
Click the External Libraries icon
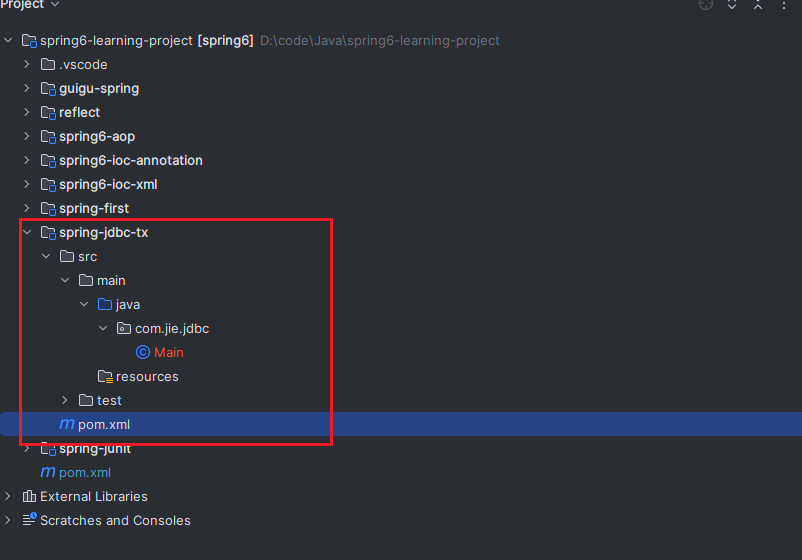coord(29,496)
